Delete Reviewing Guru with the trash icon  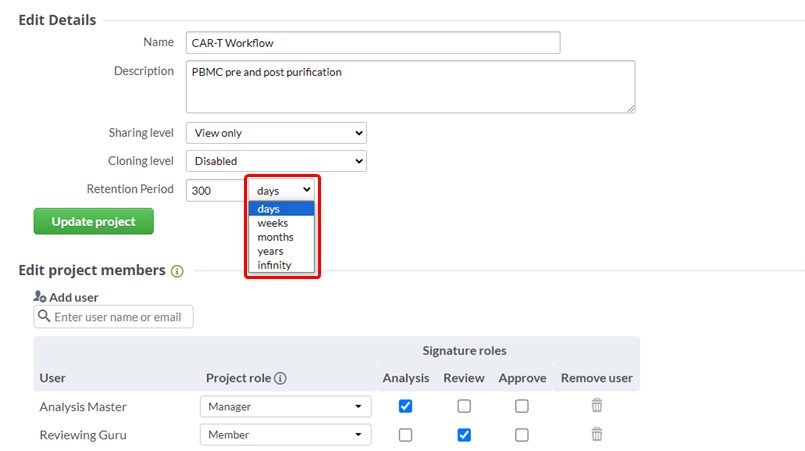pyautogui.click(x=597, y=434)
